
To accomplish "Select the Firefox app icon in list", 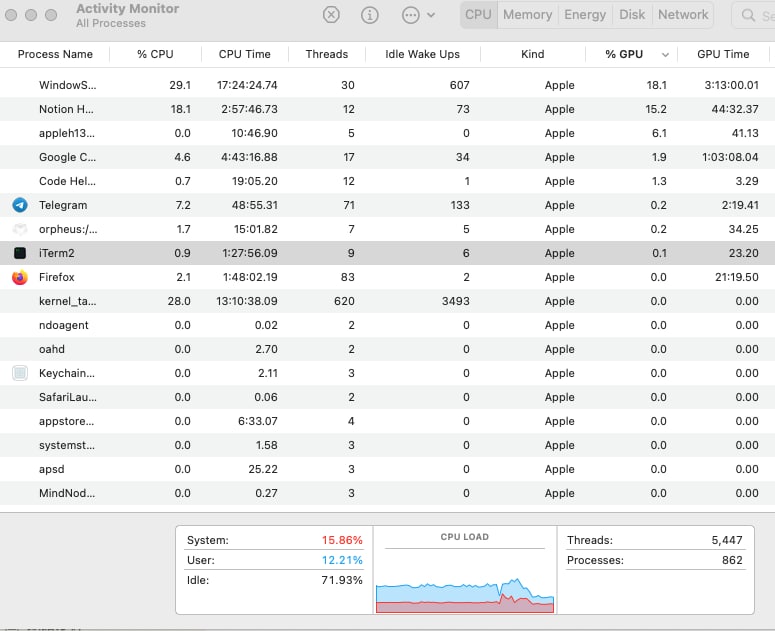I will click(x=20, y=277).
